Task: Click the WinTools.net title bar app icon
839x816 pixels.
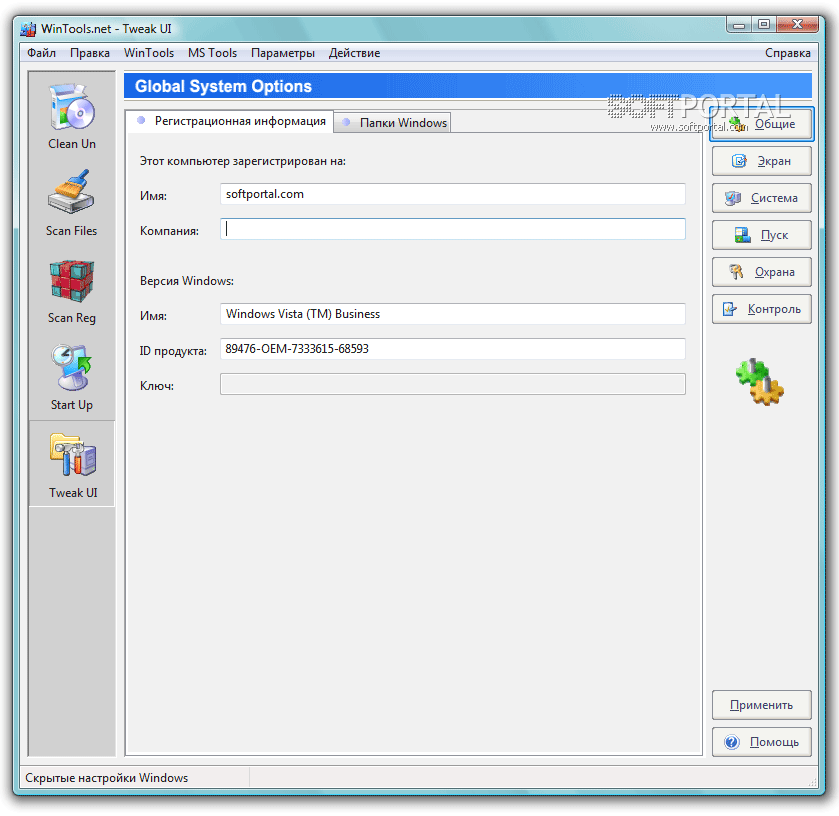Action: pyautogui.click(x=28, y=29)
